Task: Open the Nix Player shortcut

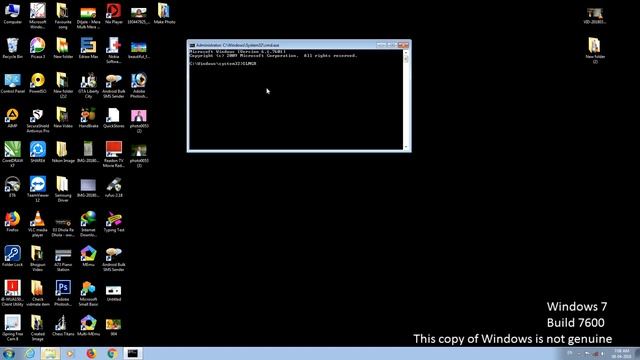Action: pyautogui.click(x=113, y=13)
